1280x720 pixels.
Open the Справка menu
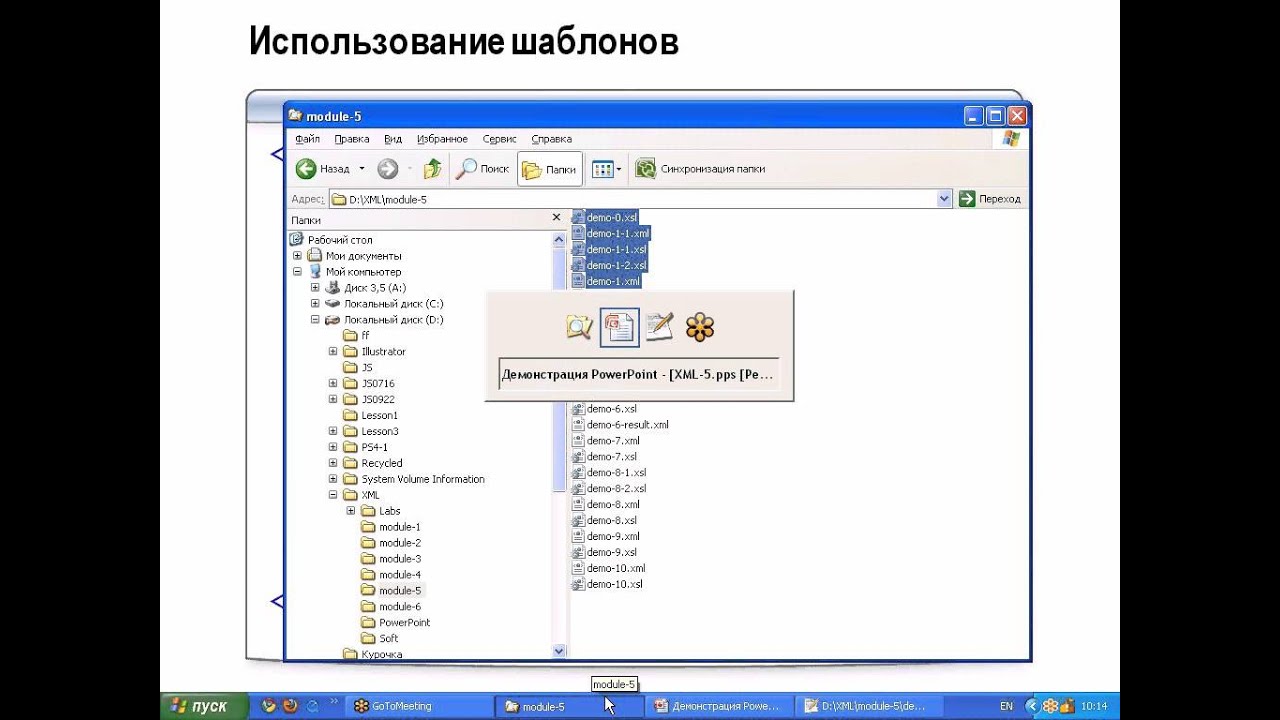551,139
